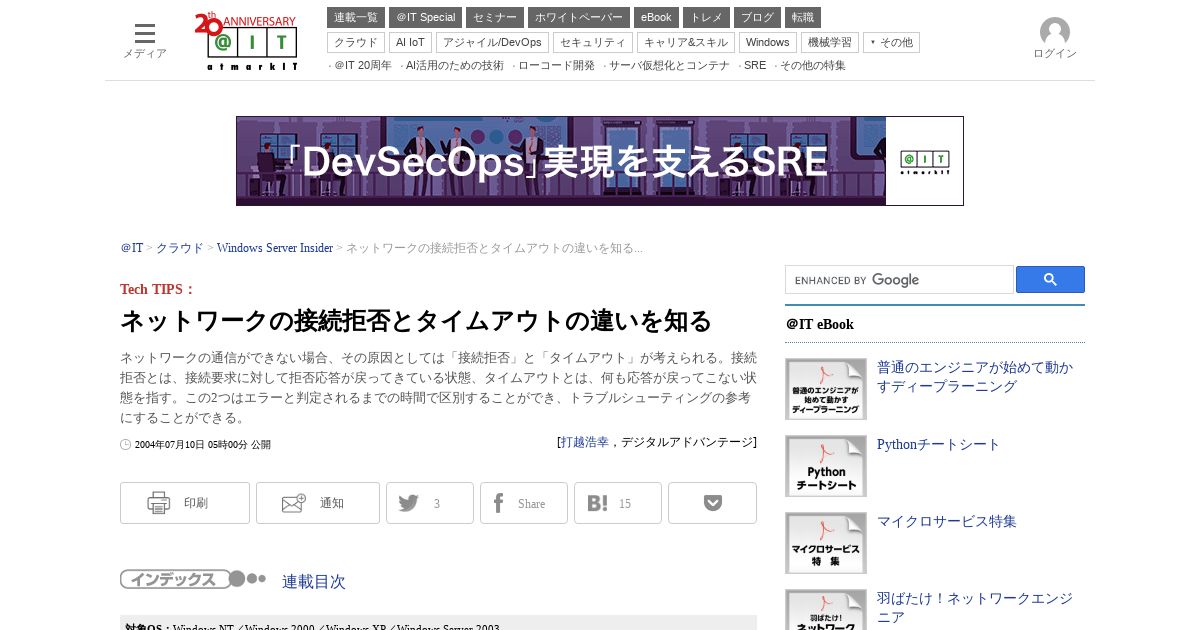The height and width of the screenshot is (630, 1200).
Task: Open the @IT Special tab
Action: tap(425, 18)
